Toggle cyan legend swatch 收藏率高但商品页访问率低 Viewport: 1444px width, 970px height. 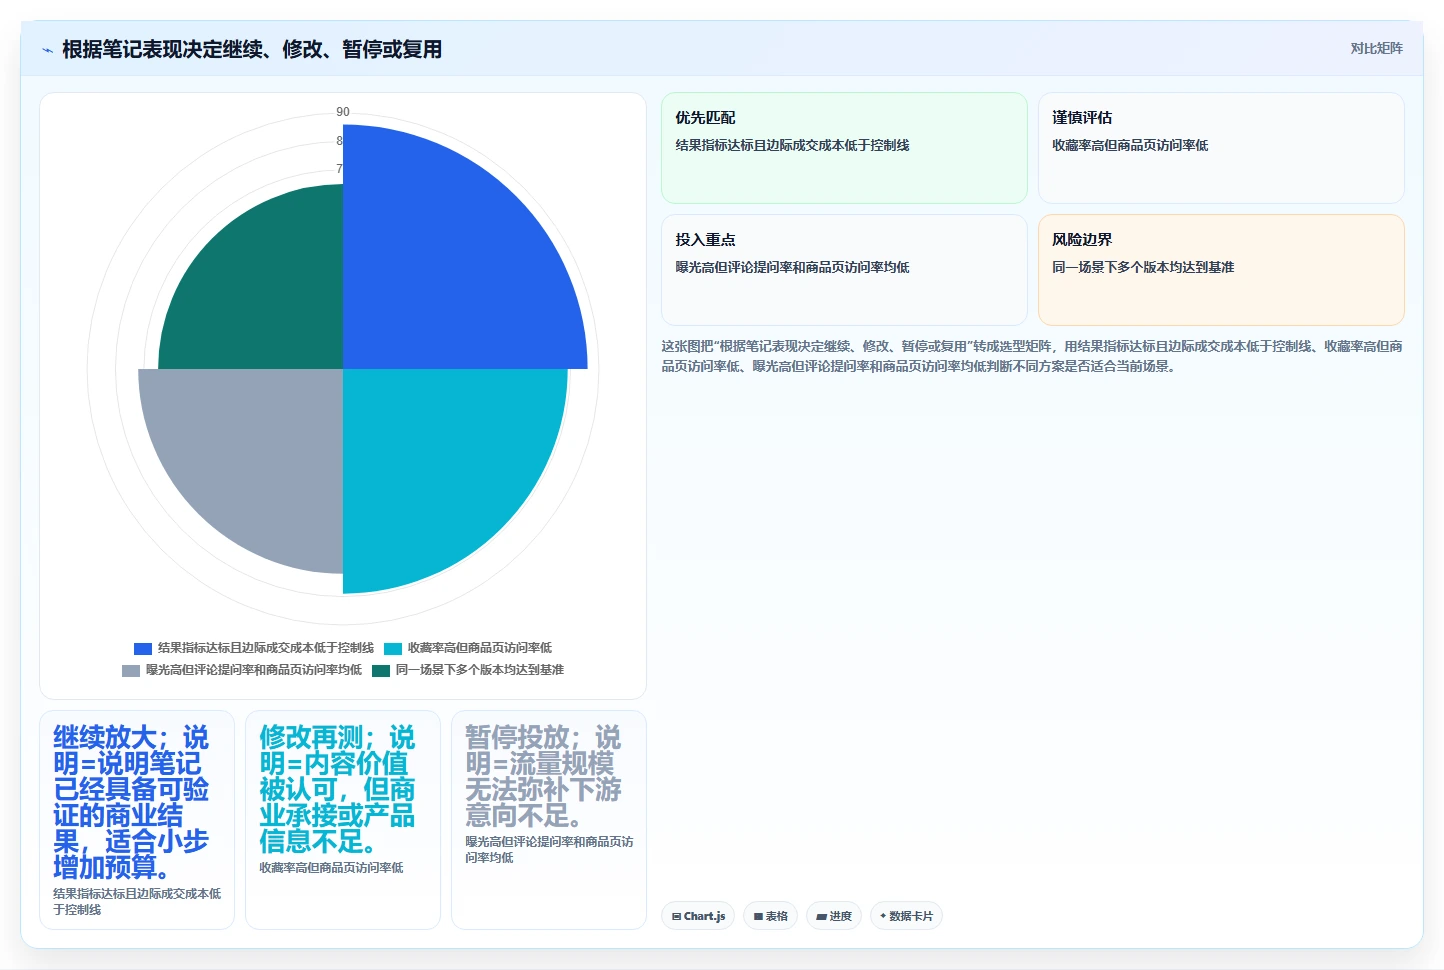tap(393, 648)
